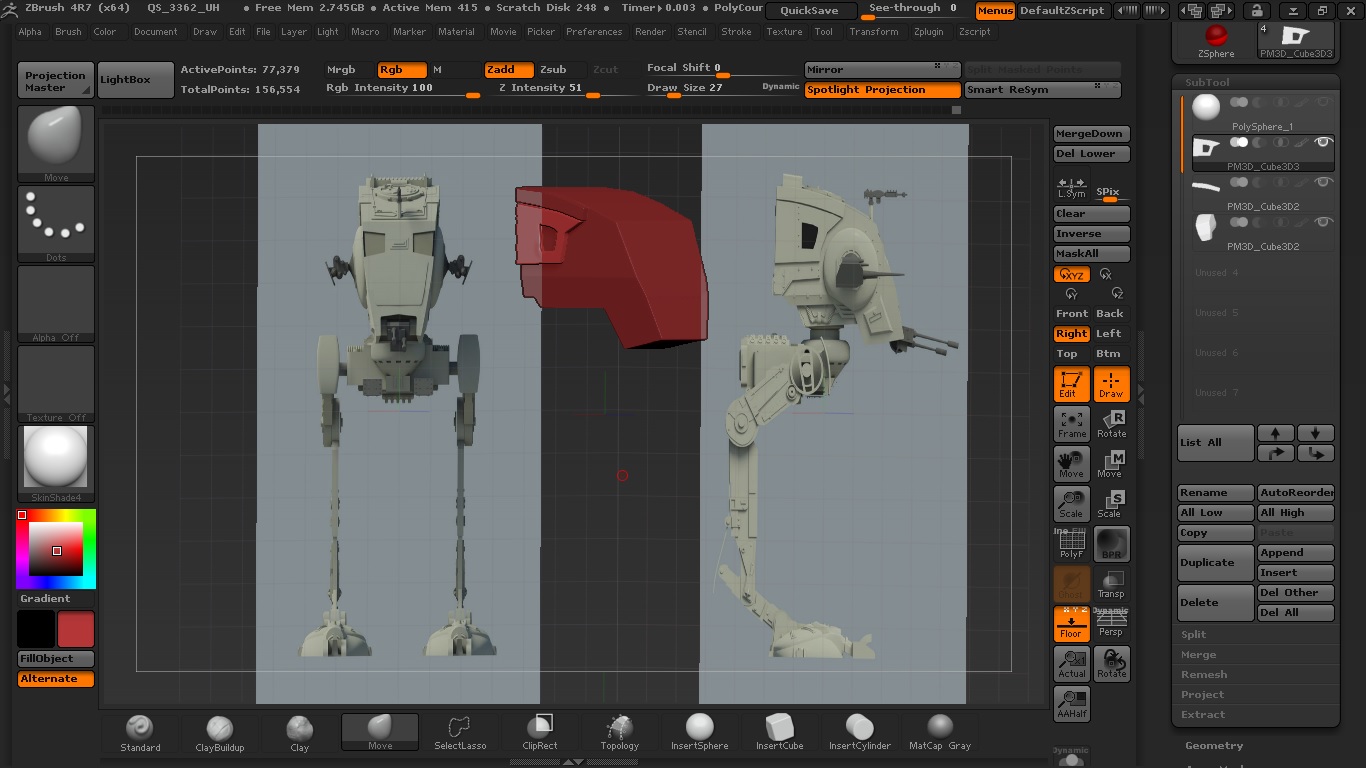Pick the MatCap Gray material
Screen dimensions: 1366x768
pyautogui.click(x=940, y=733)
